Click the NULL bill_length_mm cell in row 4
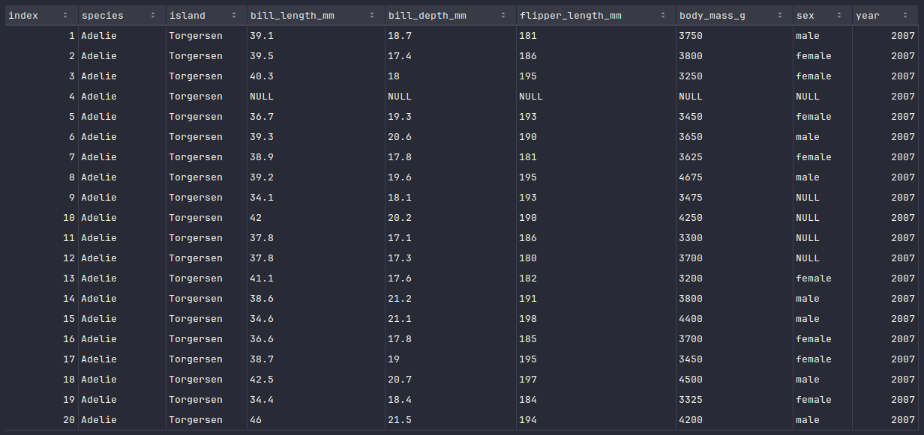This screenshot has width=924, height=435. point(262,97)
